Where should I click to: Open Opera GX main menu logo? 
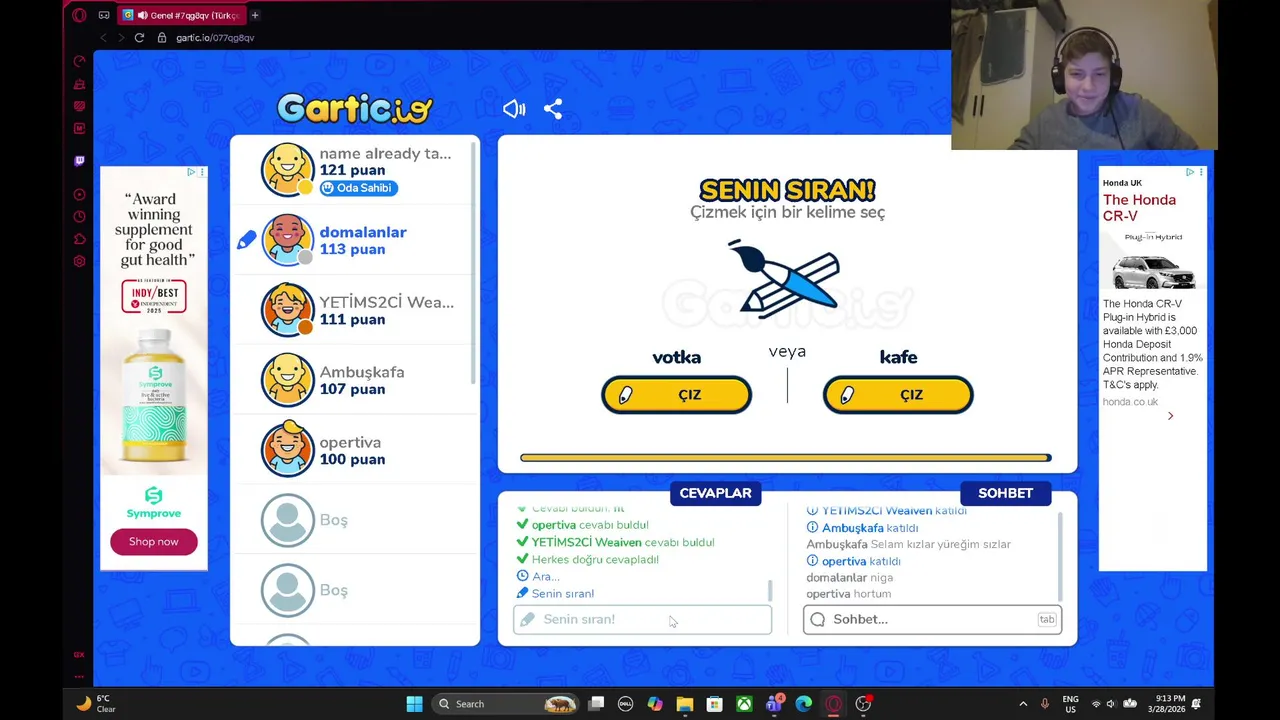click(x=79, y=15)
